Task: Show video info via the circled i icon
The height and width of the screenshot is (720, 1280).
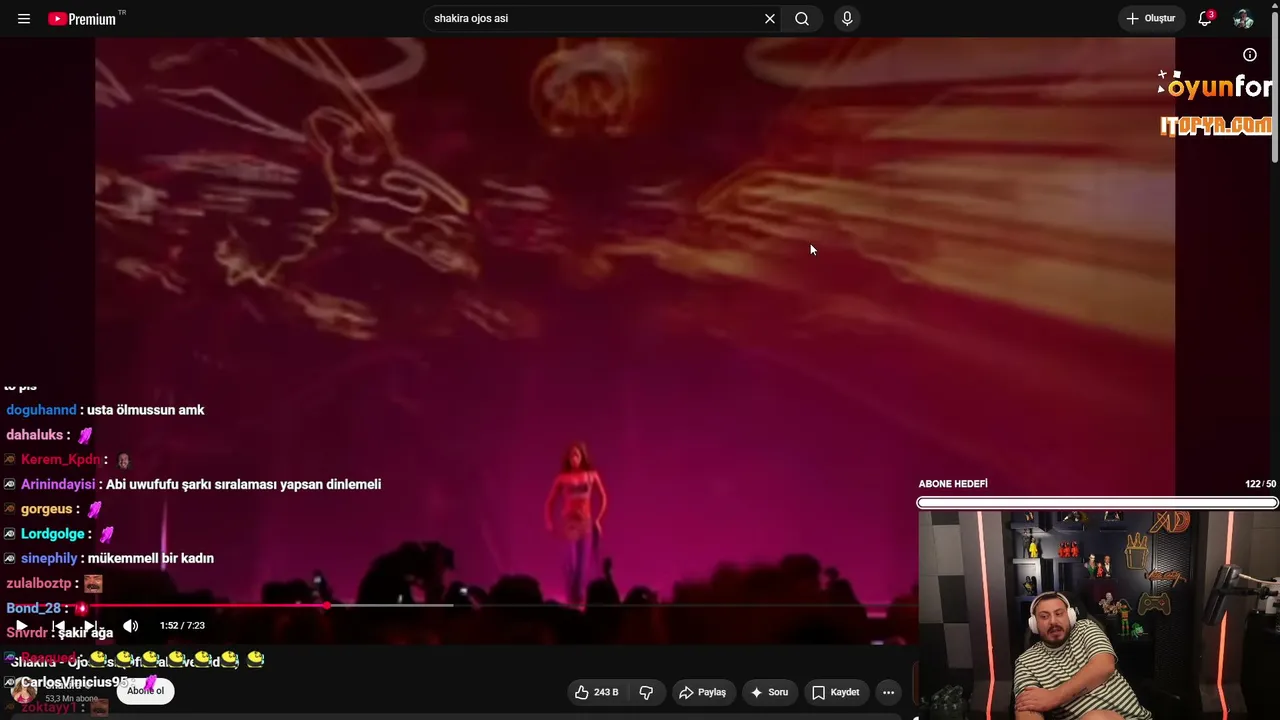Action: tap(1250, 55)
